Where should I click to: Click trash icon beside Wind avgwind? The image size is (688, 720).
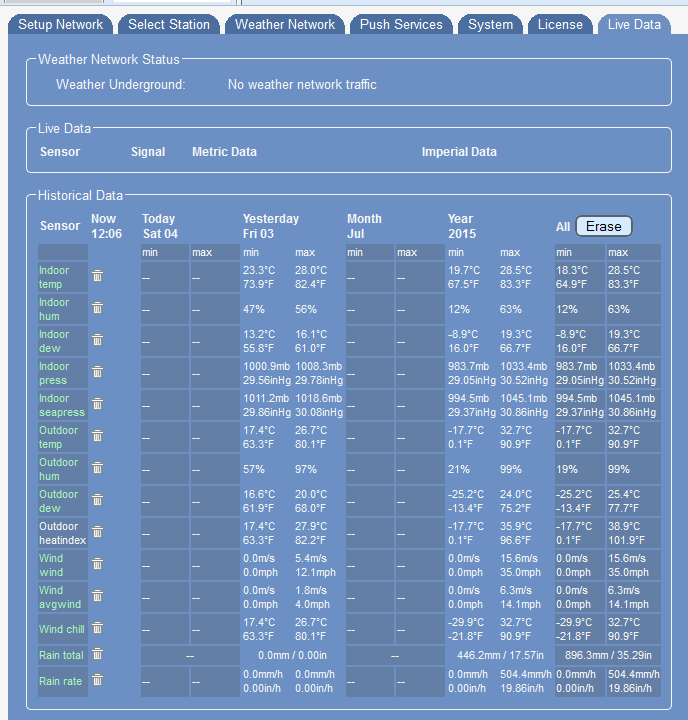pos(97,596)
